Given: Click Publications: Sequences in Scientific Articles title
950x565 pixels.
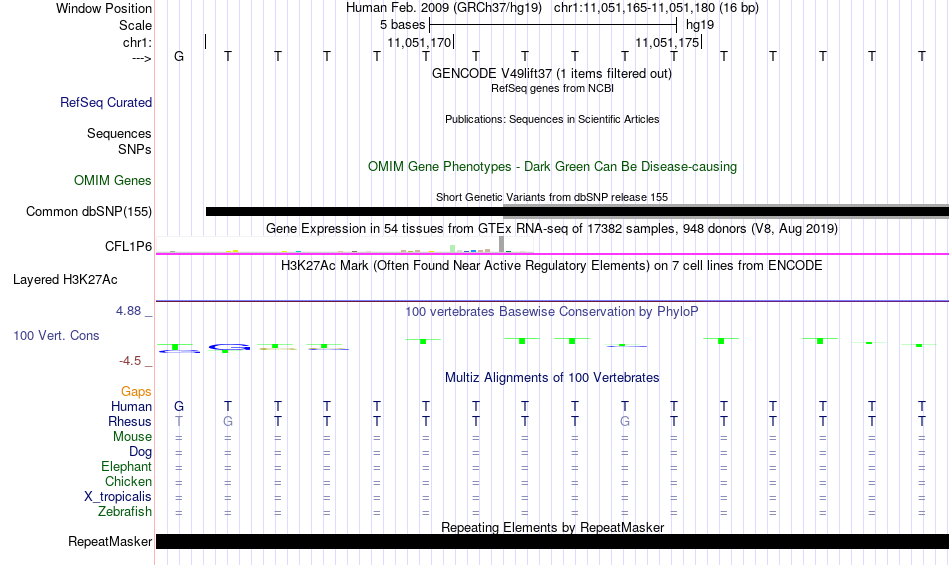Looking at the screenshot, I should (552, 119).
